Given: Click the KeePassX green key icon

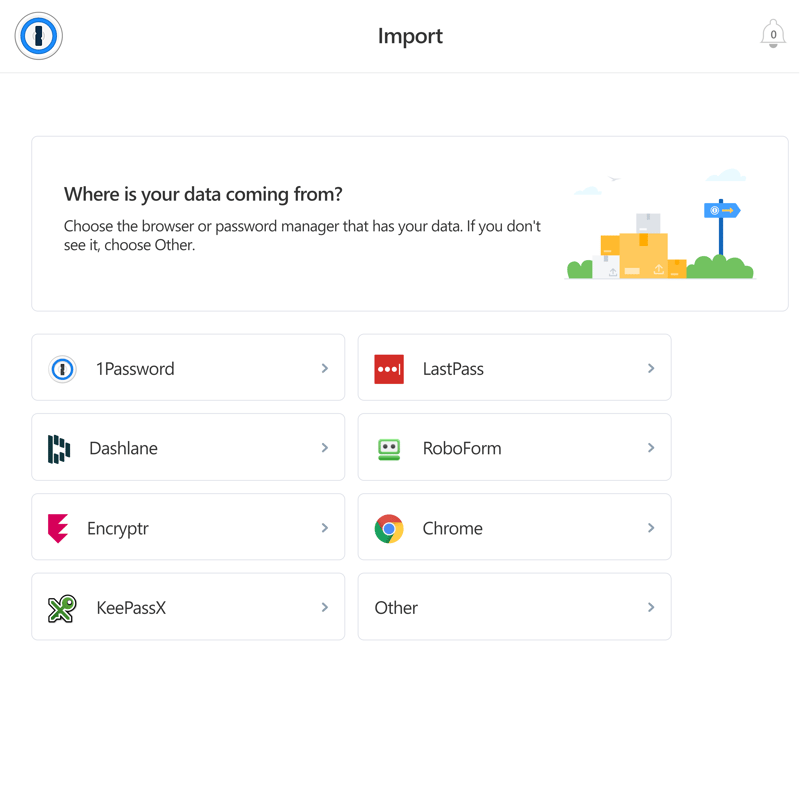Looking at the screenshot, I should point(62,608).
